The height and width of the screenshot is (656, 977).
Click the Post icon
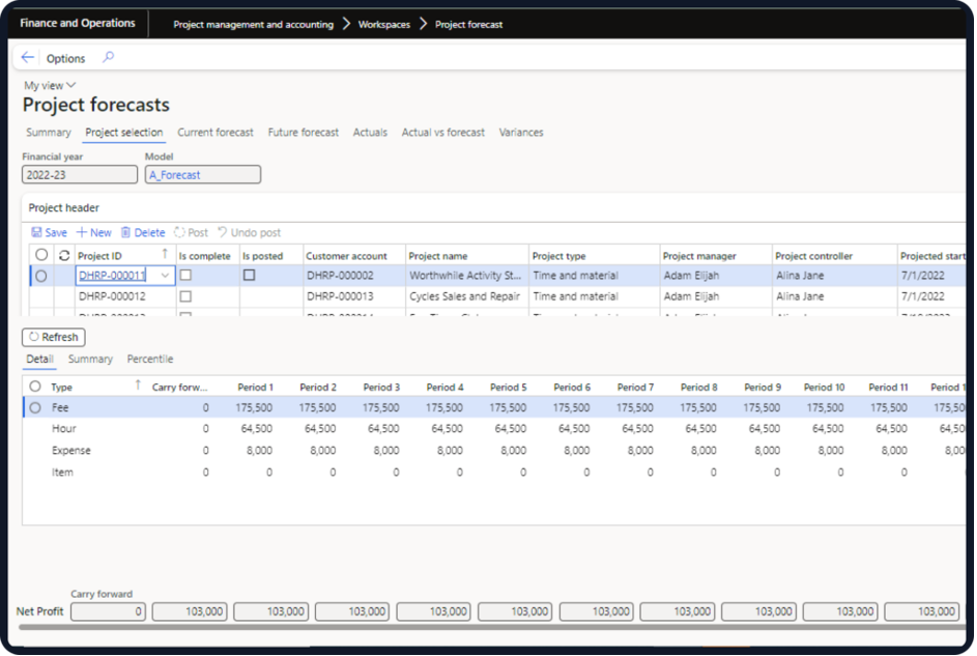click(190, 232)
